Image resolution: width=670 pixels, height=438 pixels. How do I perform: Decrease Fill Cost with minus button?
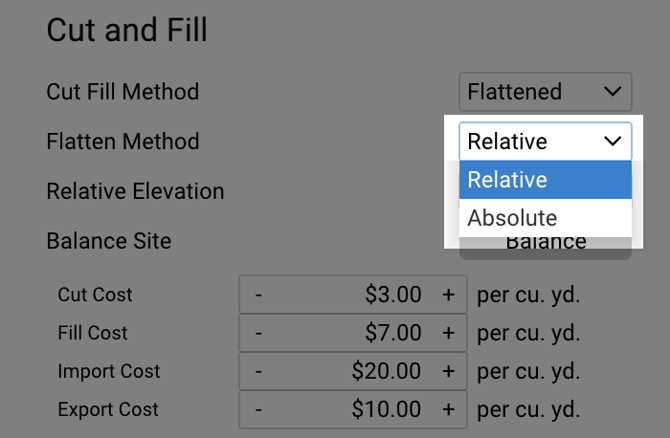(259, 333)
